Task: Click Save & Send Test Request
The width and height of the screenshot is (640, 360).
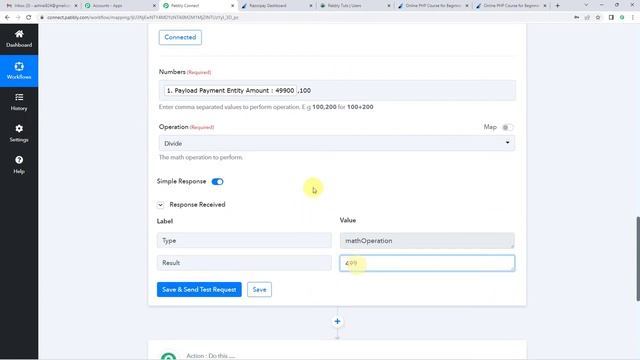Action: click(199, 289)
